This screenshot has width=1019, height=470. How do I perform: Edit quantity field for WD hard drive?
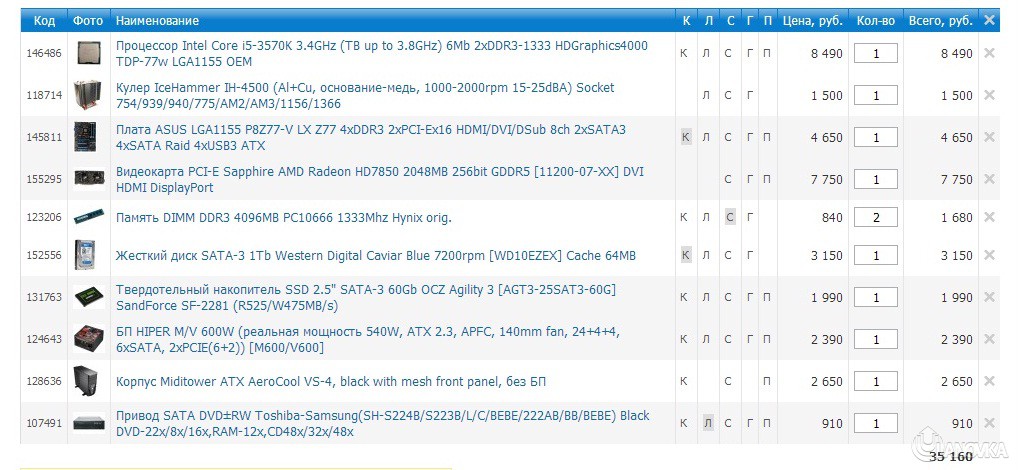coord(875,255)
